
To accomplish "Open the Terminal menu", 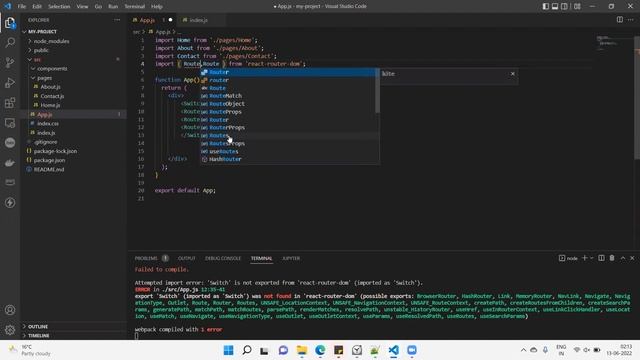I will 135,6.
